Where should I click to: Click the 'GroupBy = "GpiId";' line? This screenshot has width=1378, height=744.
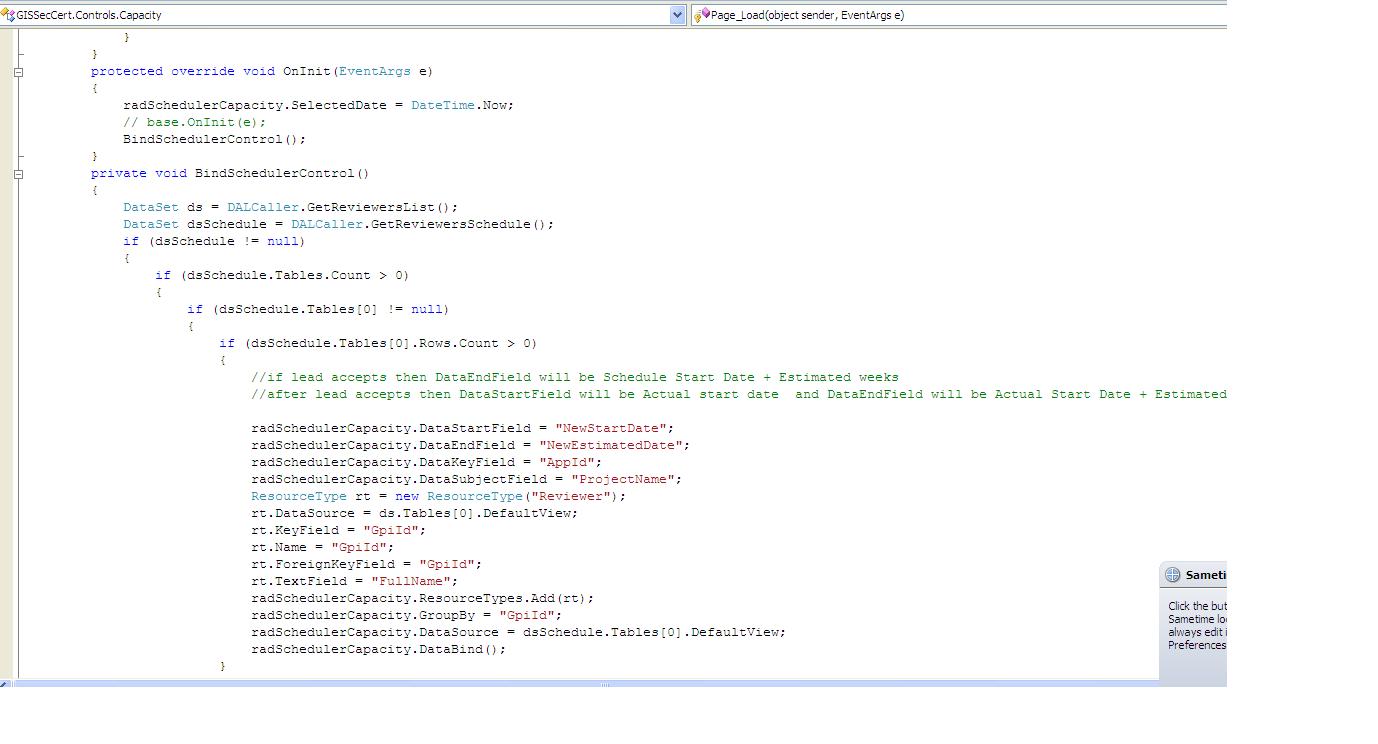coord(407,615)
